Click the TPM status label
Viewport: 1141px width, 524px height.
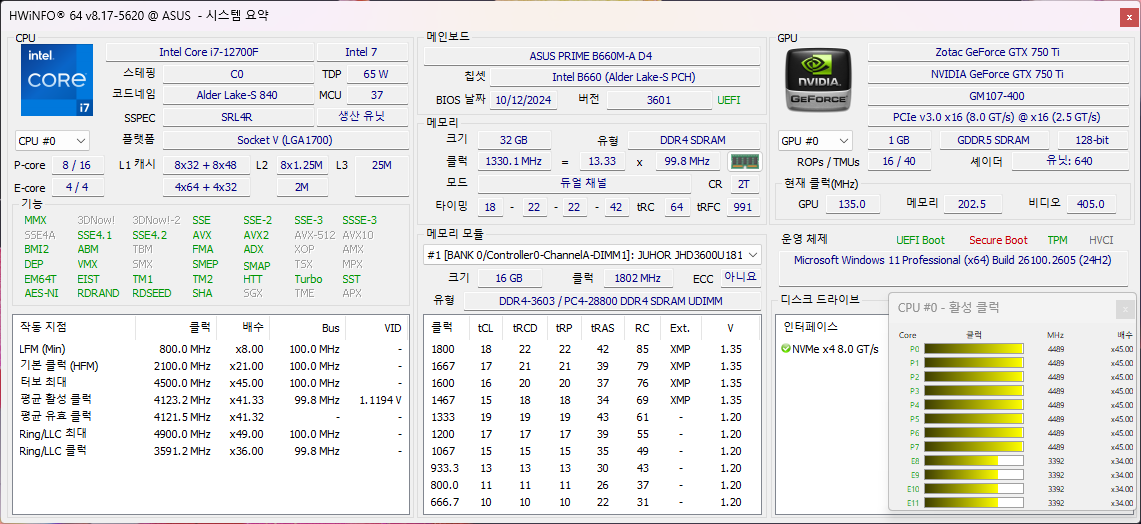pyautogui.click(x=1057, y=239)
